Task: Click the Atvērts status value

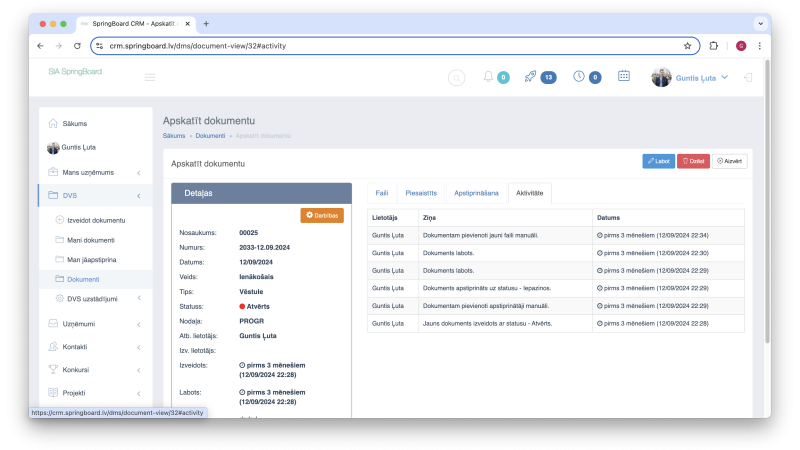Action: (x=254, y=307)
